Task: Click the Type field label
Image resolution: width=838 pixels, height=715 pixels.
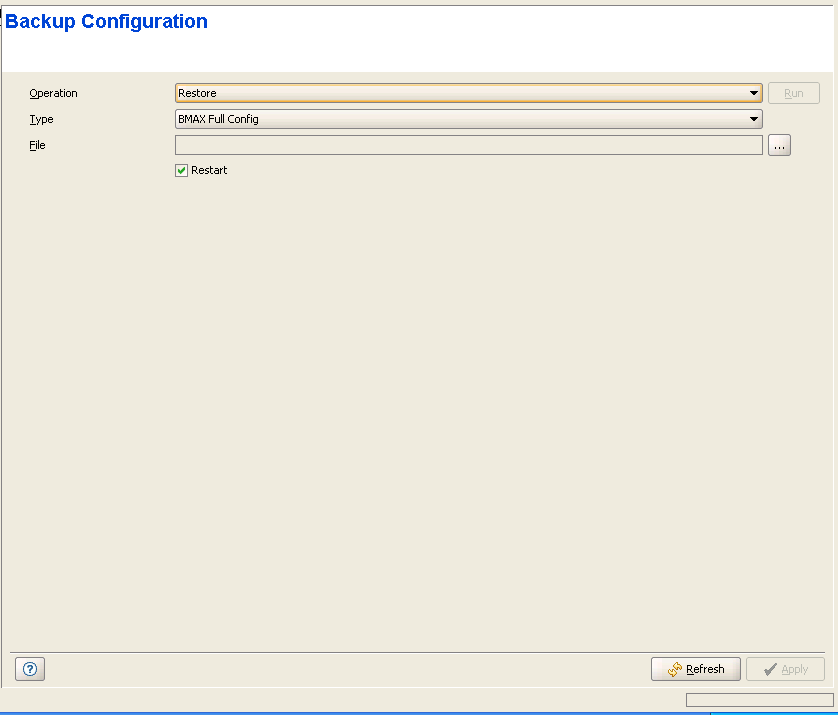Action: [41, 119]
